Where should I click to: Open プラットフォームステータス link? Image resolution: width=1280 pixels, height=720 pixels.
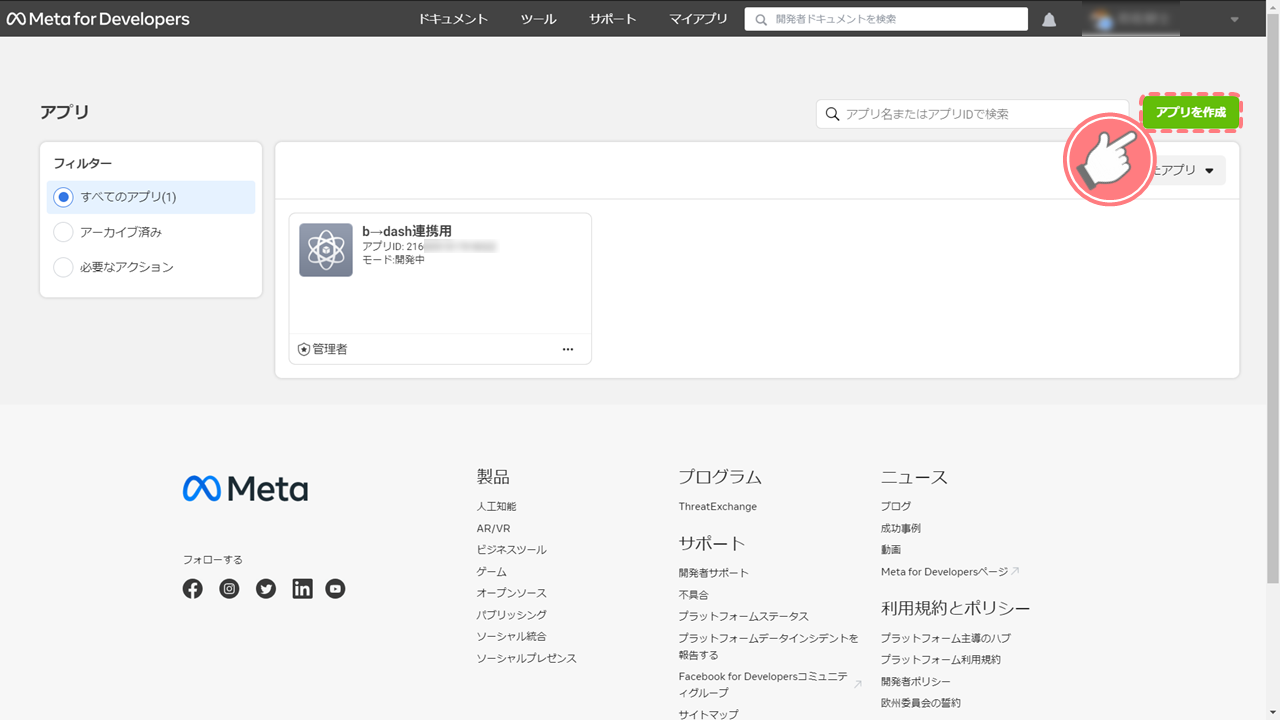[744, 616]
